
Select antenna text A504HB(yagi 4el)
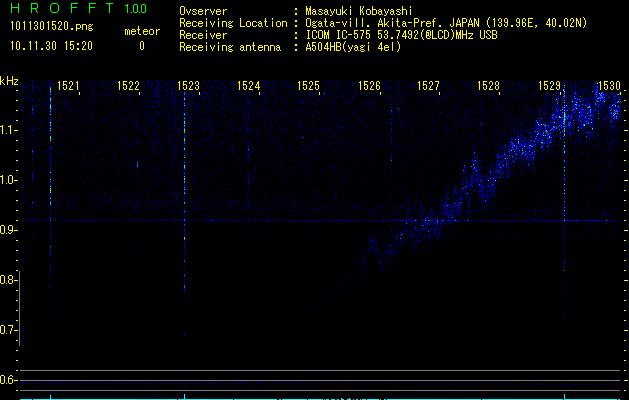(x=353, y=47)
